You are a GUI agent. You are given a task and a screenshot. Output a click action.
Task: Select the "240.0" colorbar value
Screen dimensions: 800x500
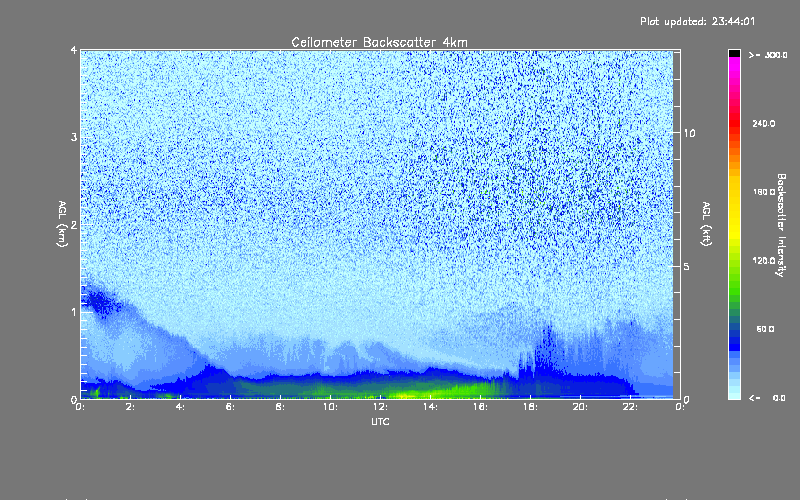[764, 123]
